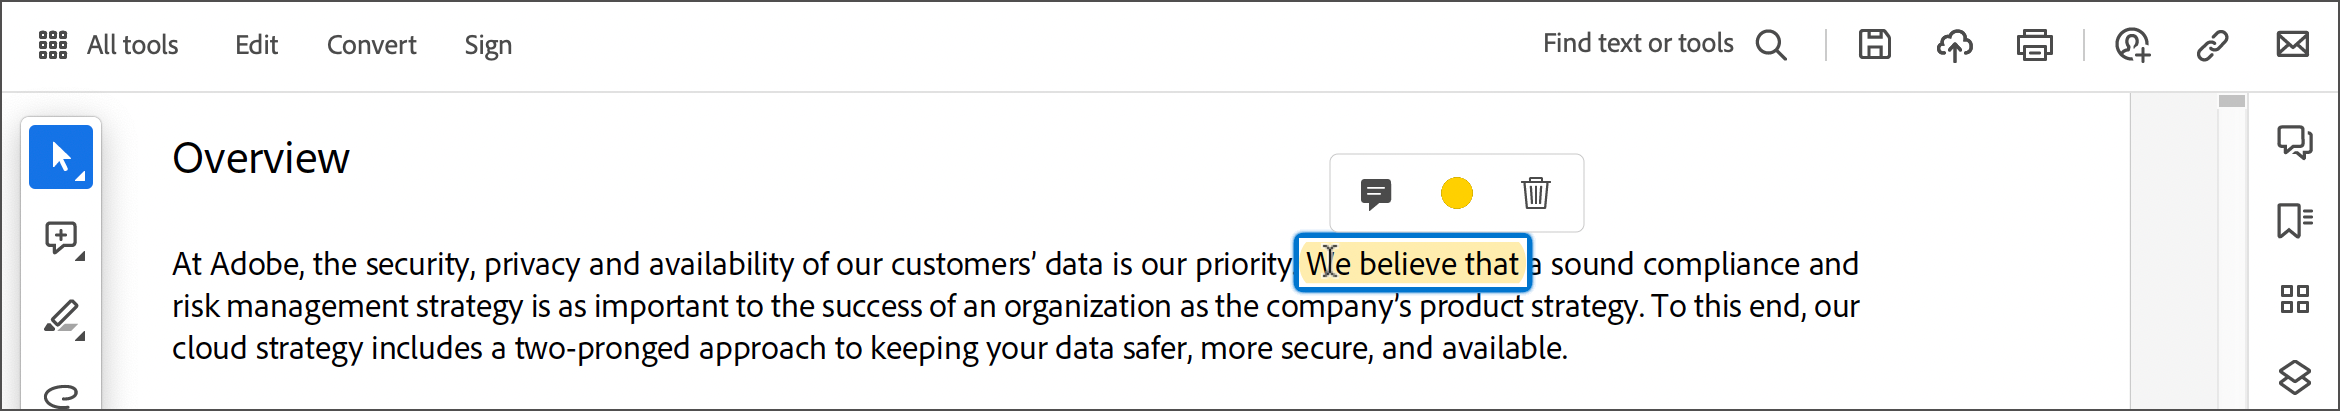Viewport: 2340px width, 411px height.
Task: Open the layers panel
Action: [2294, 377]
